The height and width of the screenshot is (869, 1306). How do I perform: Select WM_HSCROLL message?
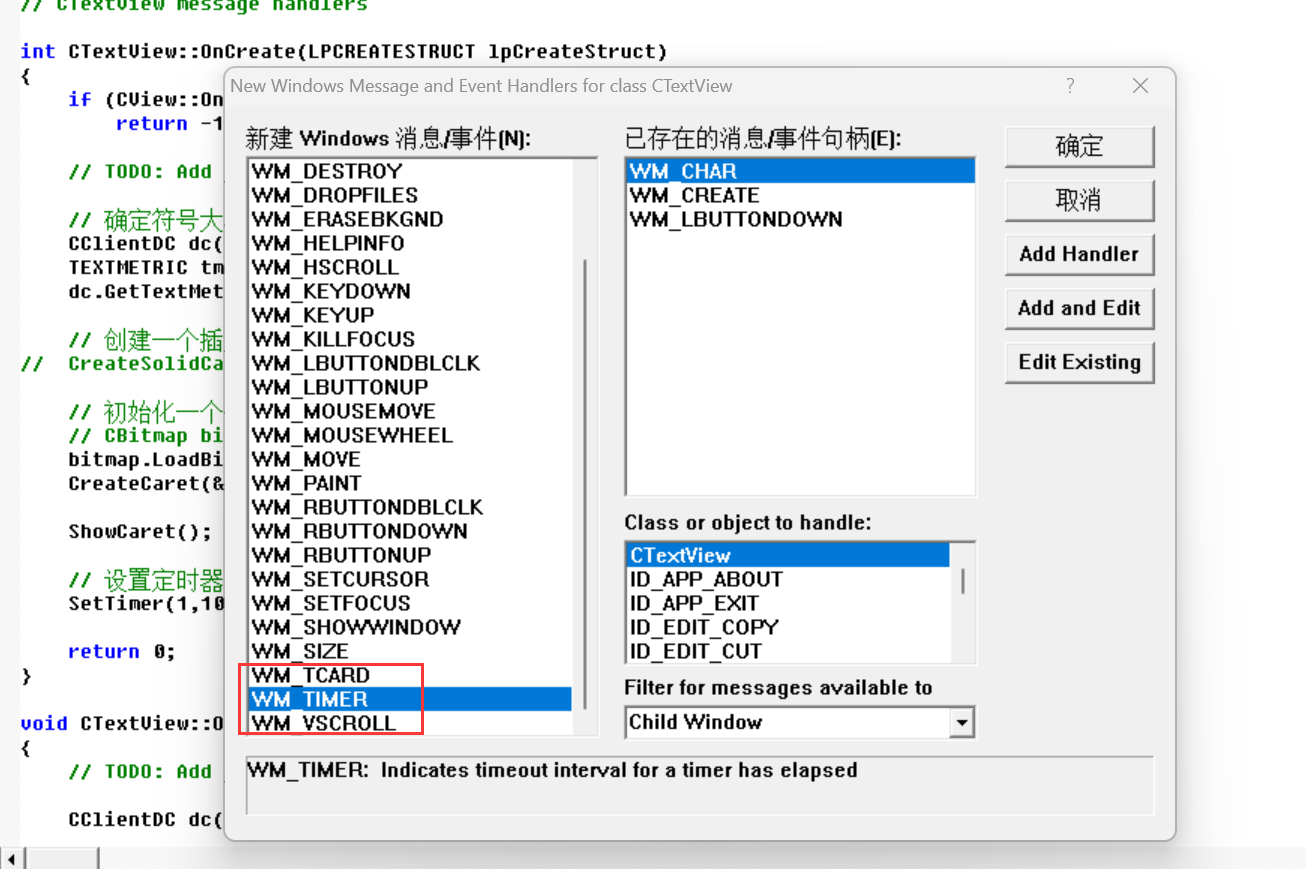[x=410, y=267]
